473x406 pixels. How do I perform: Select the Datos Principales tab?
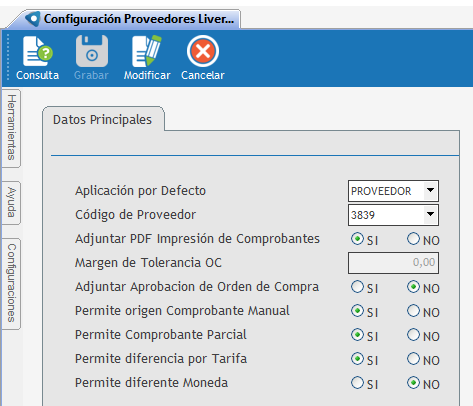pos(103,120)
